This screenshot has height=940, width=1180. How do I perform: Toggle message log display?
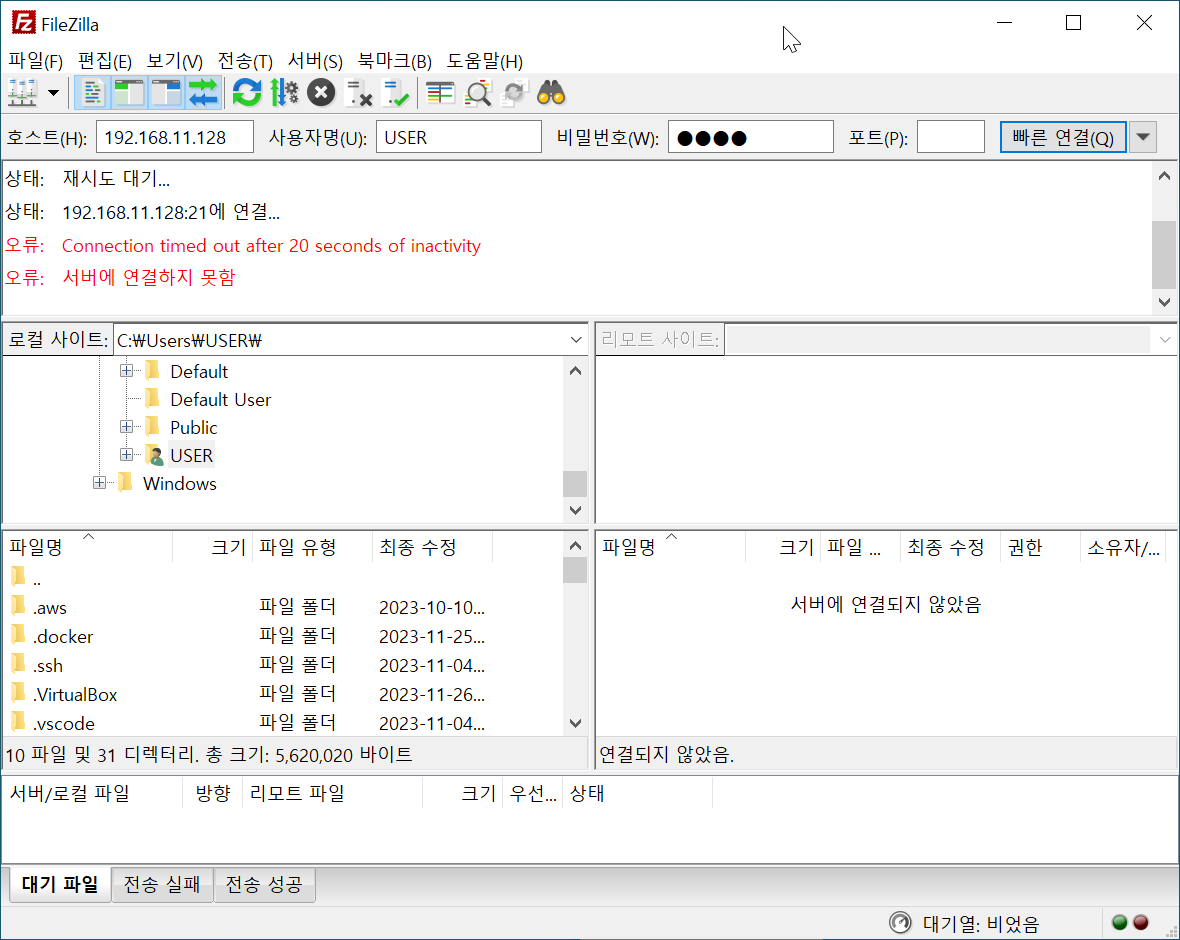pos(93,93)
